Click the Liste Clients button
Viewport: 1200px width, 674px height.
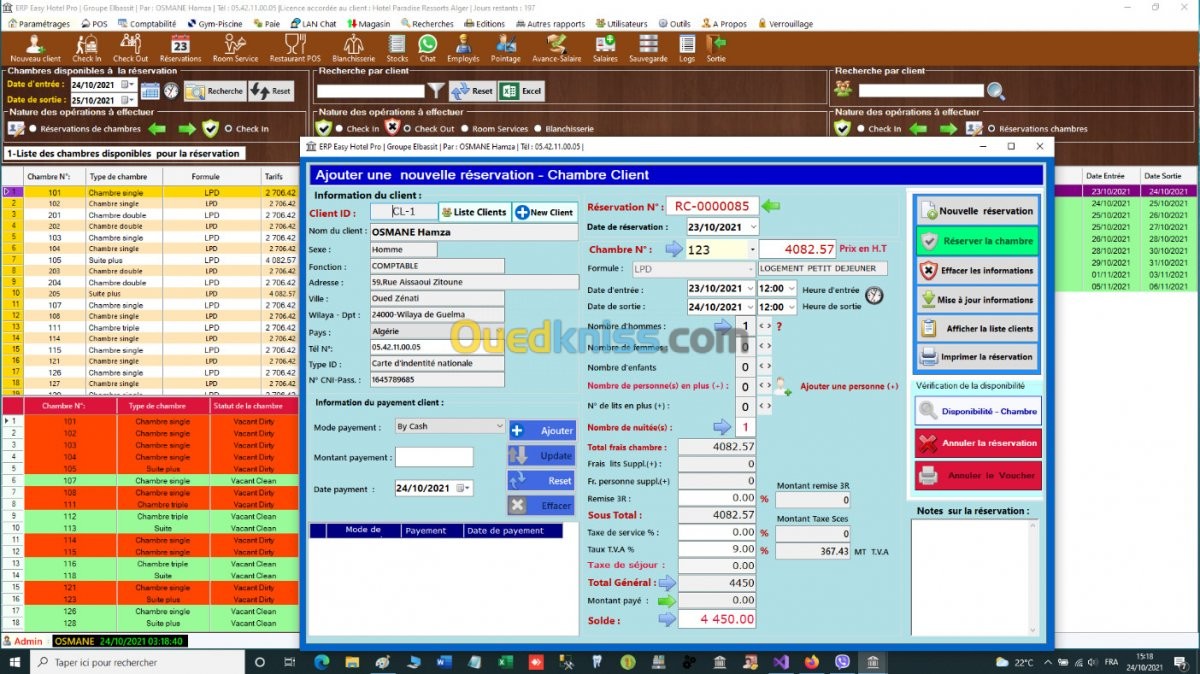click(x=475, y=212)
